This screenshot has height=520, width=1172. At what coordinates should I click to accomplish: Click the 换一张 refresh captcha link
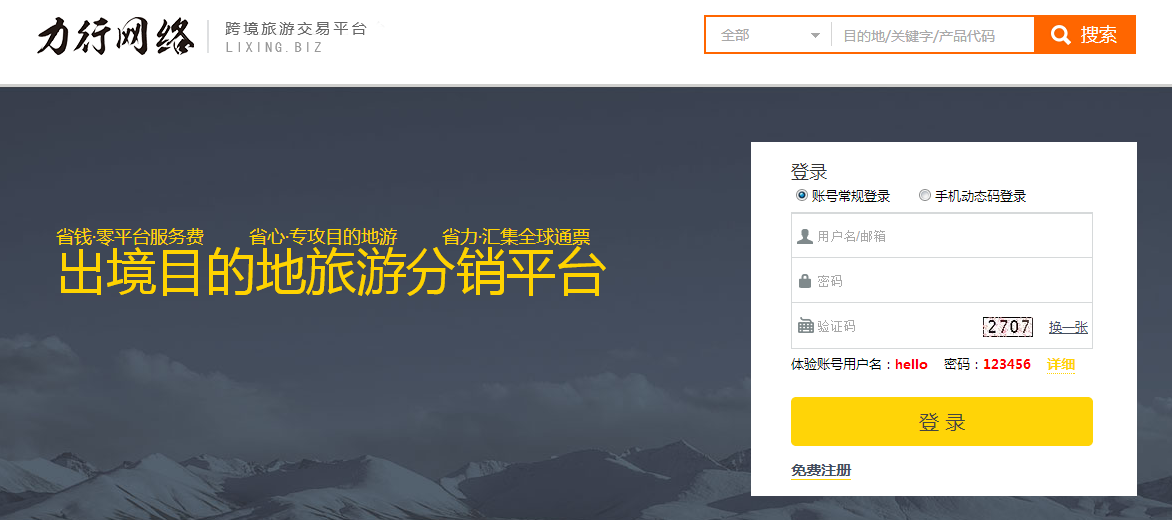point(1068,327)
